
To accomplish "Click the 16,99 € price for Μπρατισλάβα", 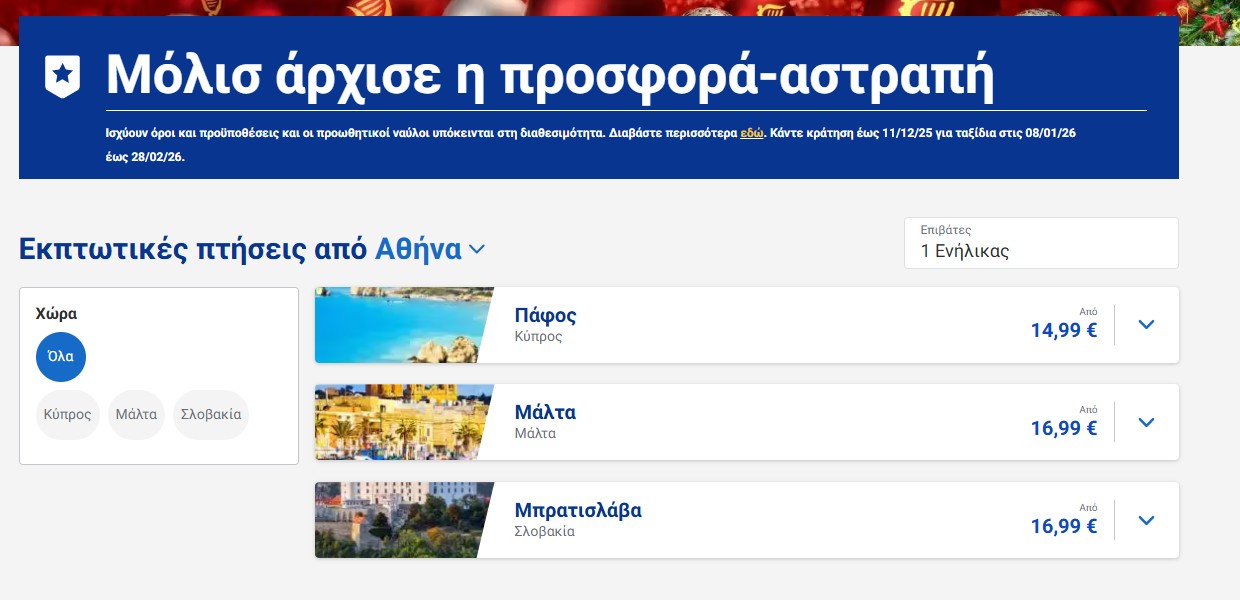I will click(x=1063, y=526).
